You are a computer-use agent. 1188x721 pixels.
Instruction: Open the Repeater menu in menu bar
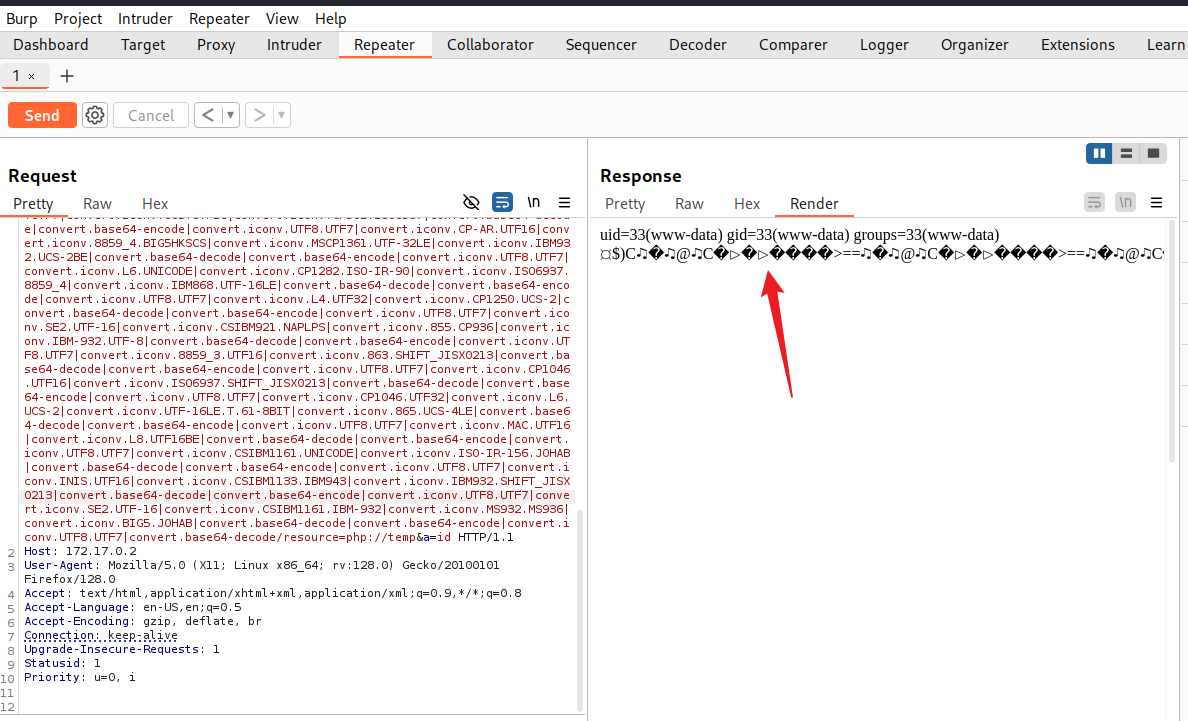pos(219,18)
